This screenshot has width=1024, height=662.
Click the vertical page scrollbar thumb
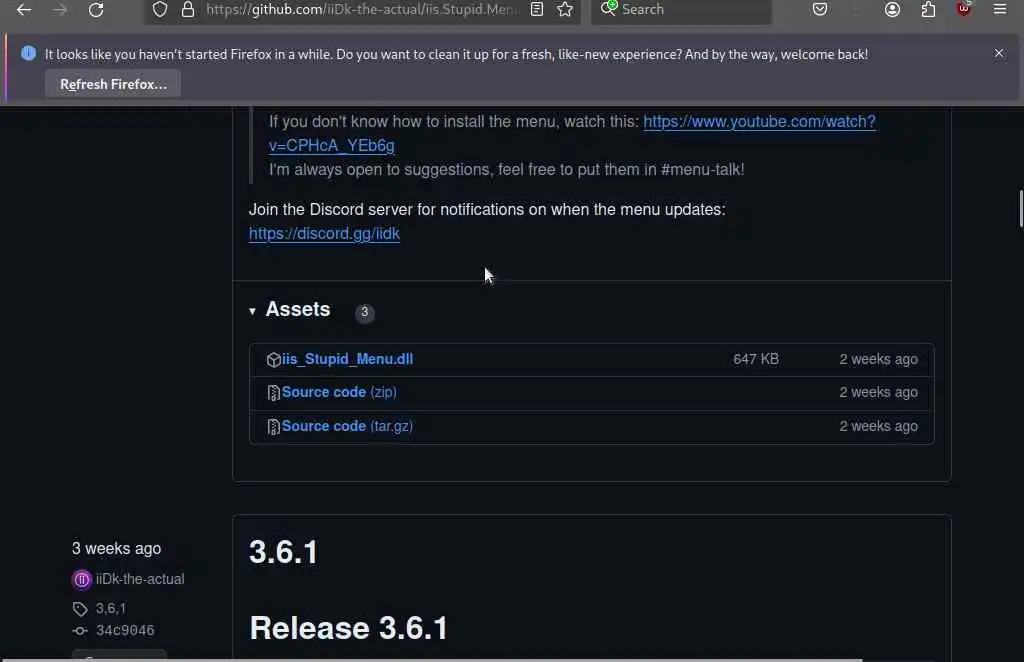click(1020, 208)
